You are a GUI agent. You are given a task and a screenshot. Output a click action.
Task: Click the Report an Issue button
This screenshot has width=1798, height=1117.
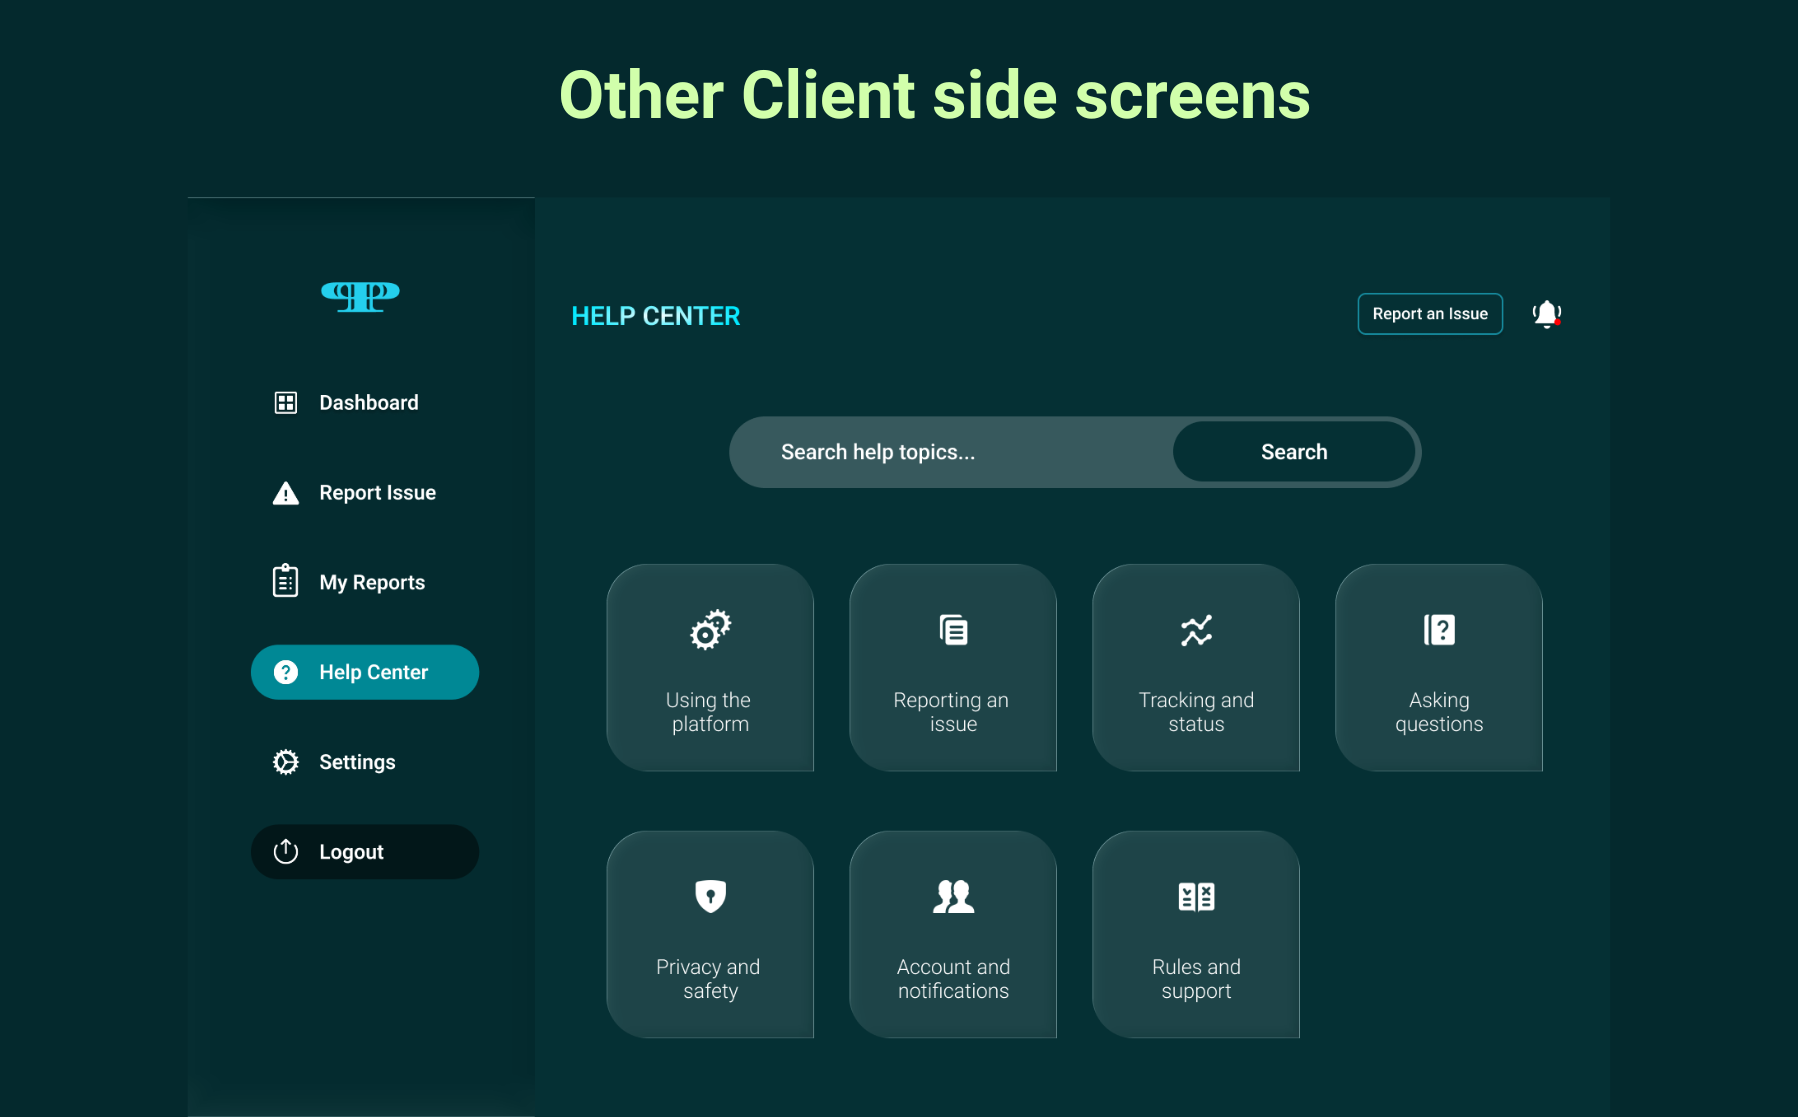coord(1429,314)
